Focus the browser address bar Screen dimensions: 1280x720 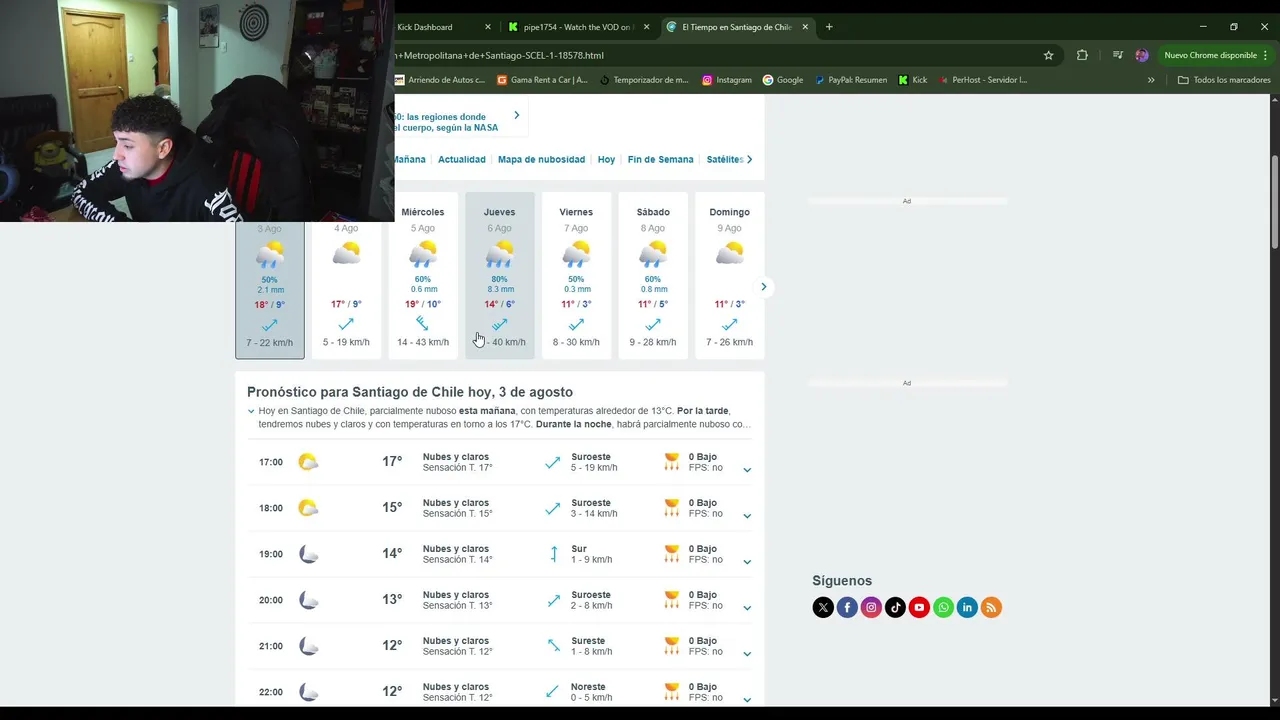(x=715, y=55)
